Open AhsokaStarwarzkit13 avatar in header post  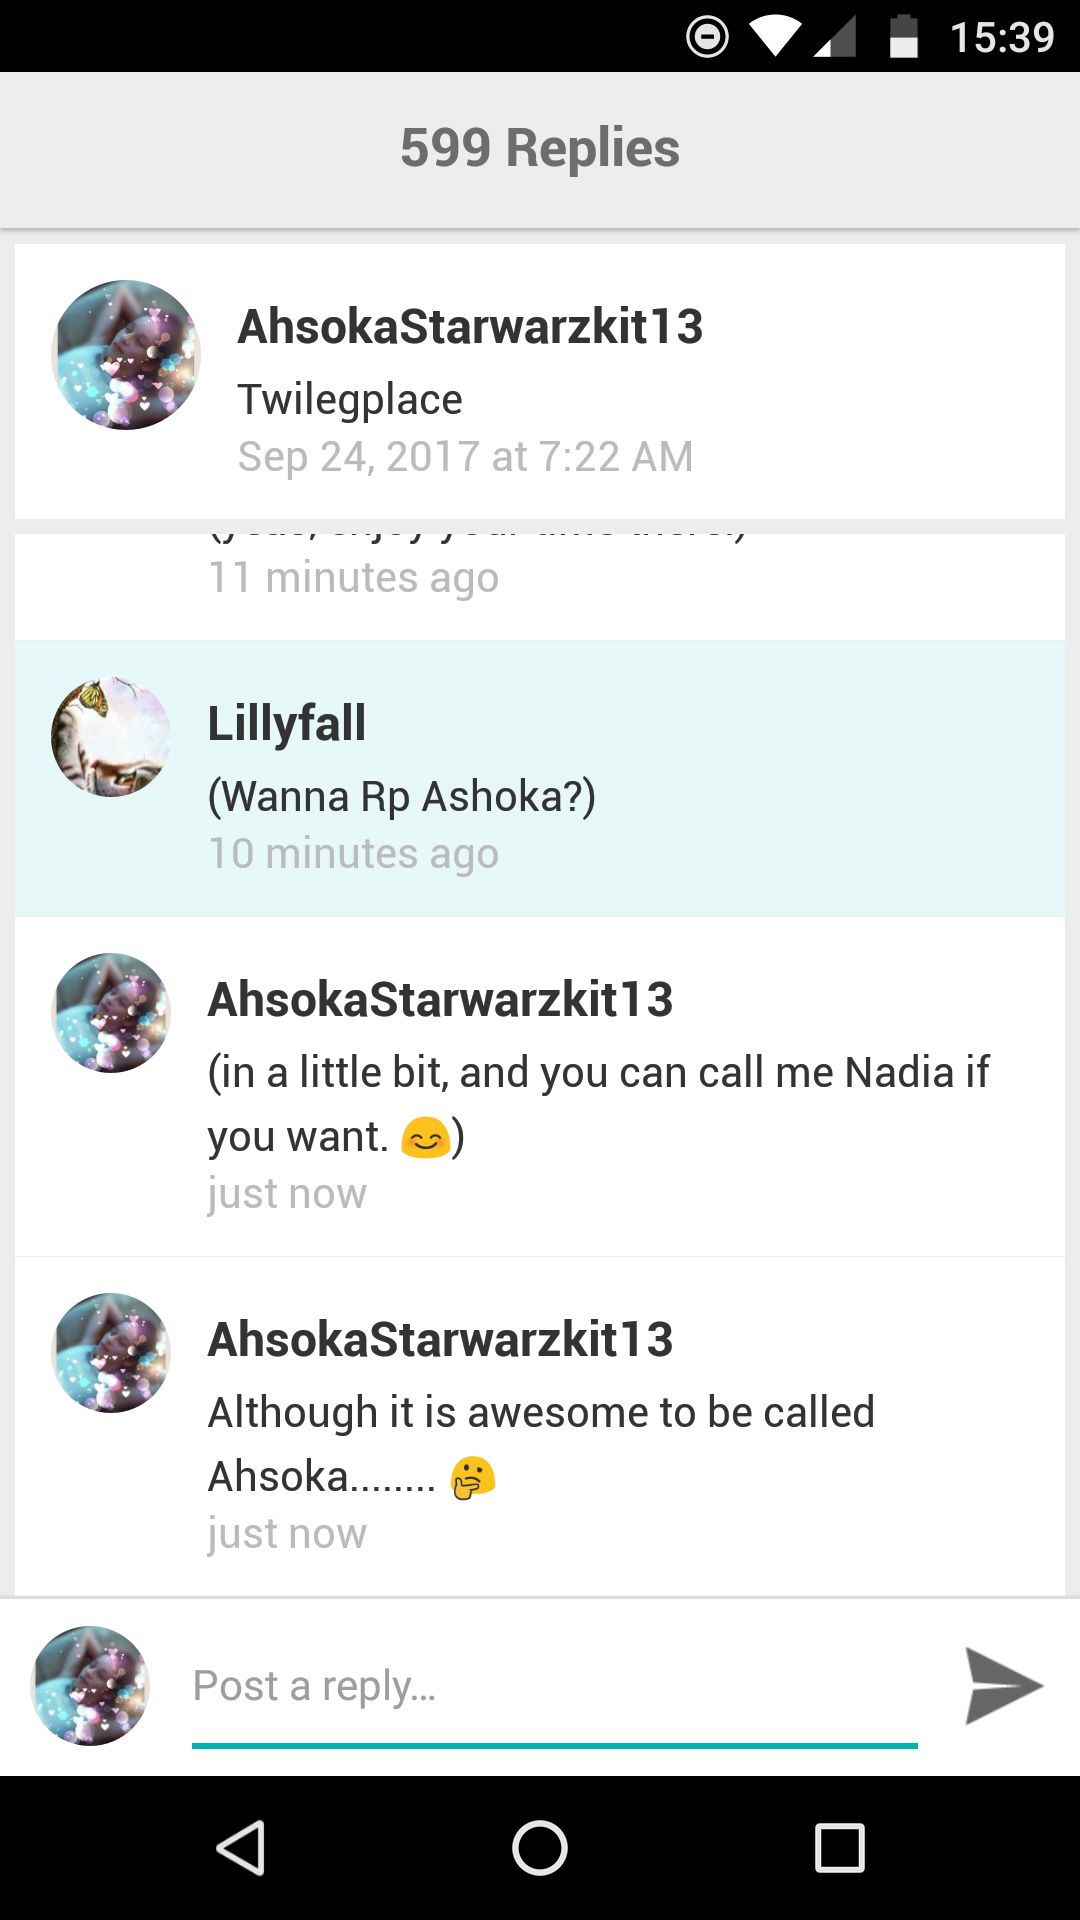126,355
